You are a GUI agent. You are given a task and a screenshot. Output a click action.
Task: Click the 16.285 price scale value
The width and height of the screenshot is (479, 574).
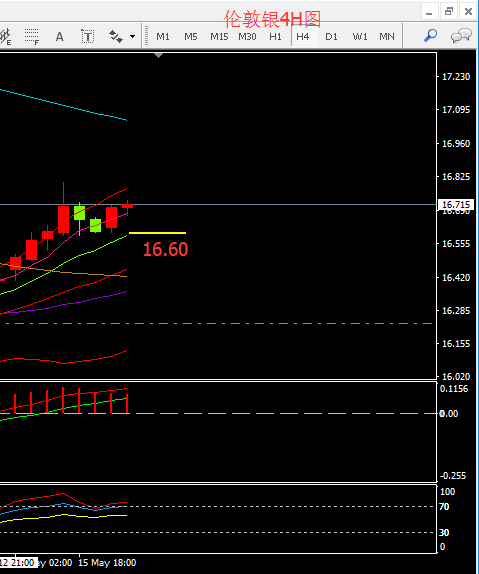[x=456, y=310]
